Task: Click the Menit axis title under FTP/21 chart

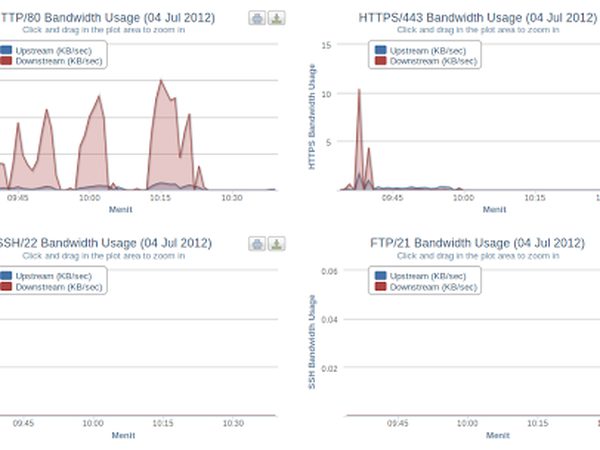Action: (x=498, y=435)
